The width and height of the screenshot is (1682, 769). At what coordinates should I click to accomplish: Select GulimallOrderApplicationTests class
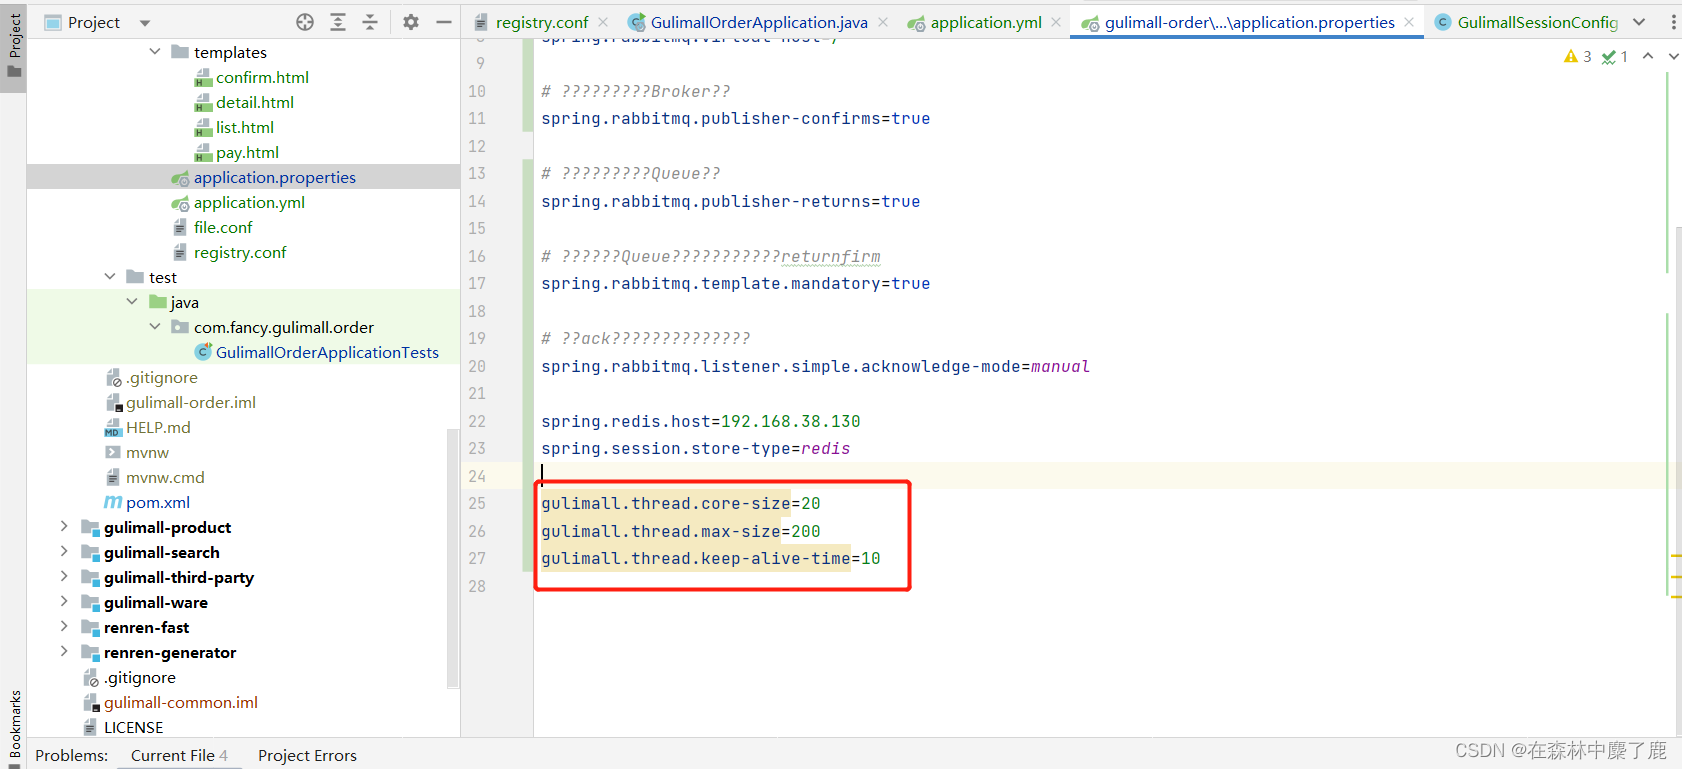327,352
